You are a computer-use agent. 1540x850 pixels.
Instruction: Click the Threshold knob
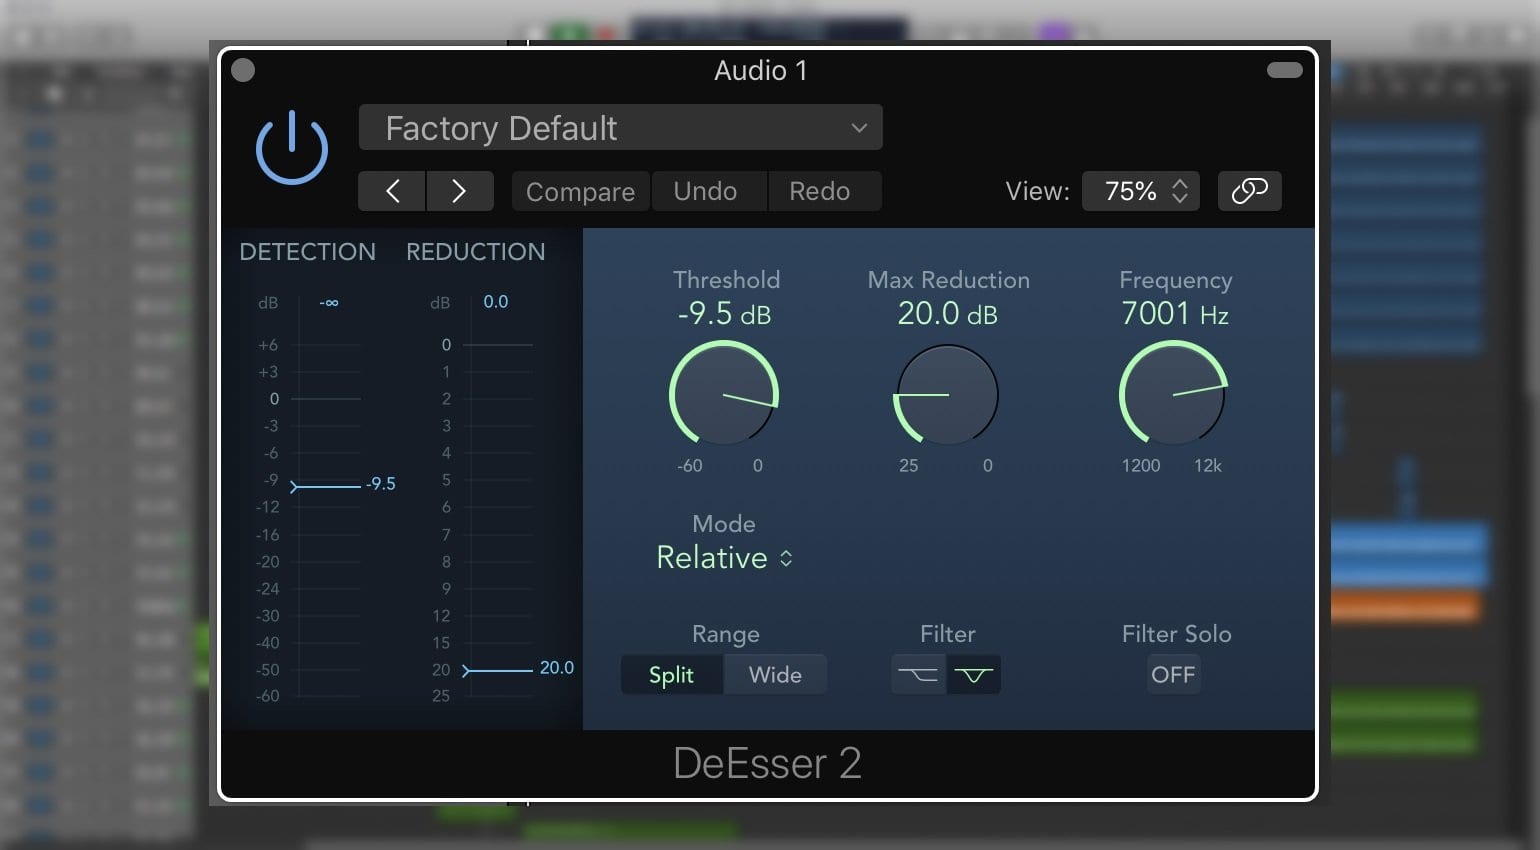coord(724,395)
